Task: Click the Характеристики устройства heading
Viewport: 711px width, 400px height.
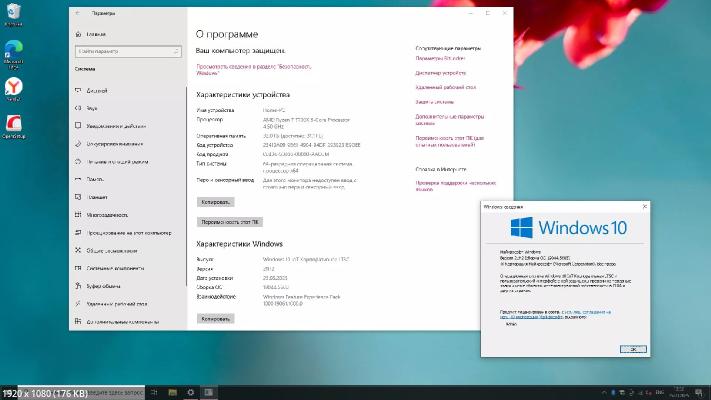Action: click(x=243, y=95)
